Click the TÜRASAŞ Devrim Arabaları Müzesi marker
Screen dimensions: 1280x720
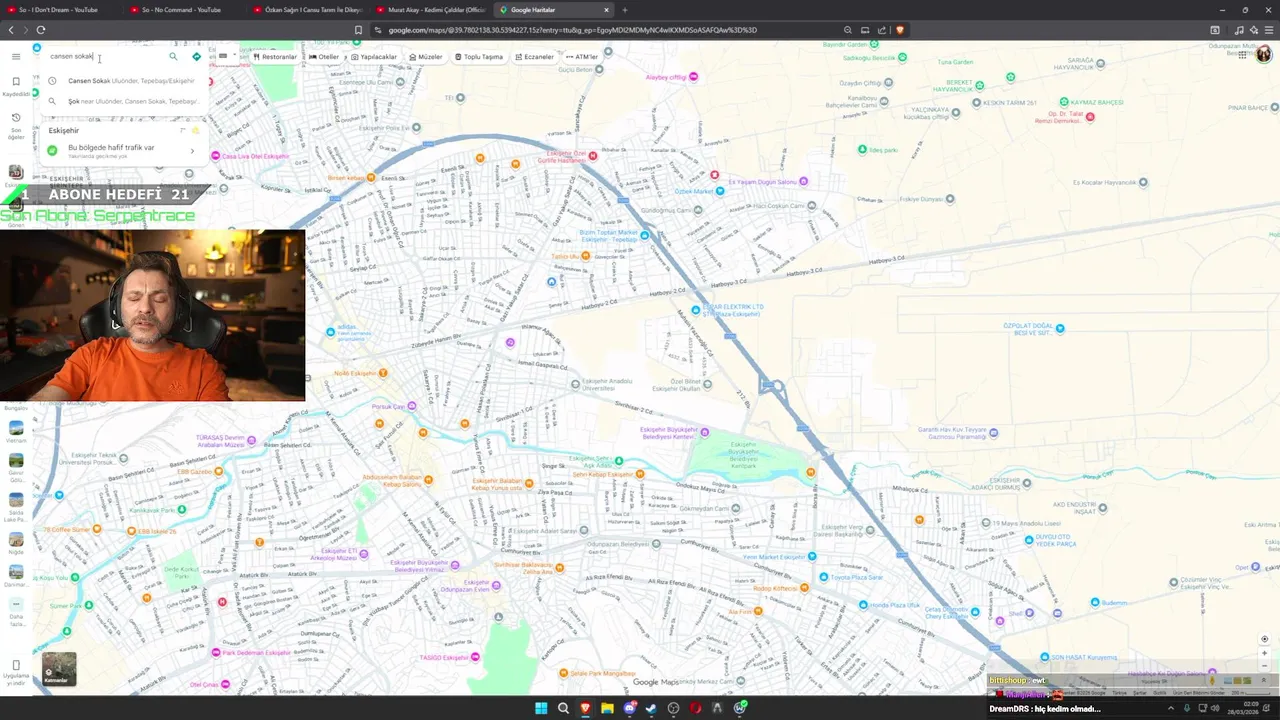(x=251, y=440)
